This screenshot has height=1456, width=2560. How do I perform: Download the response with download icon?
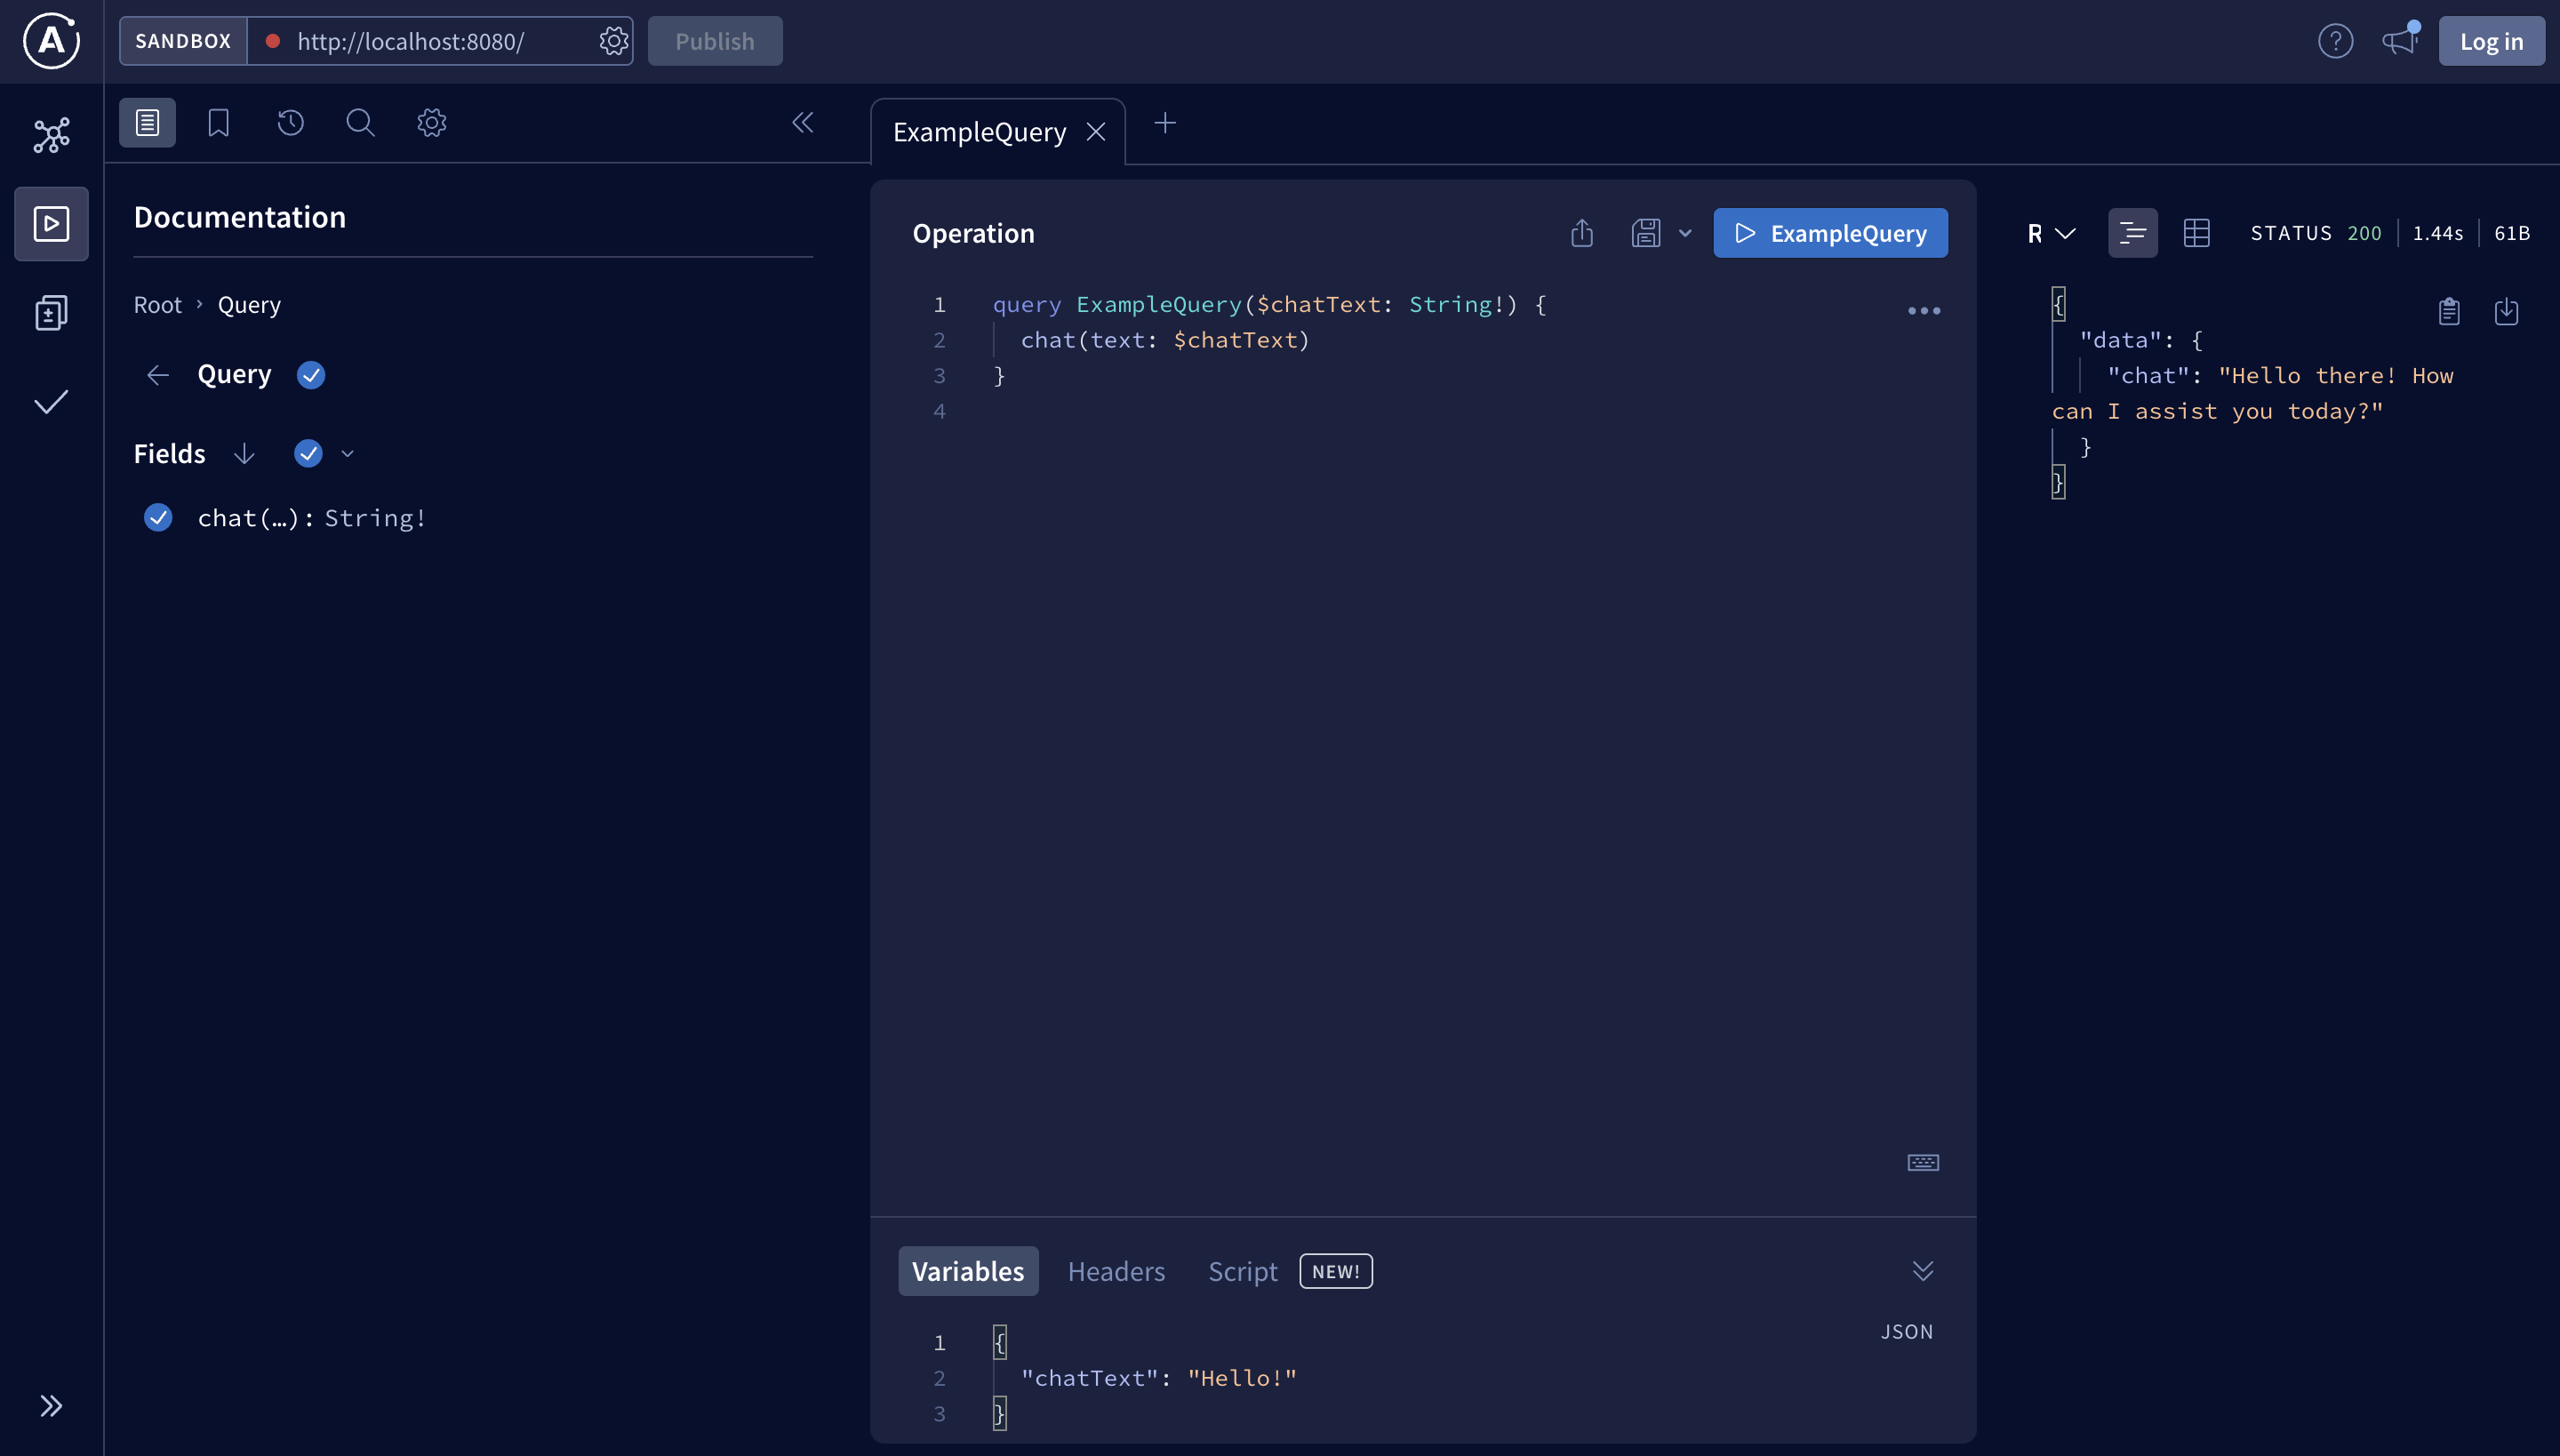(2506, 312)
